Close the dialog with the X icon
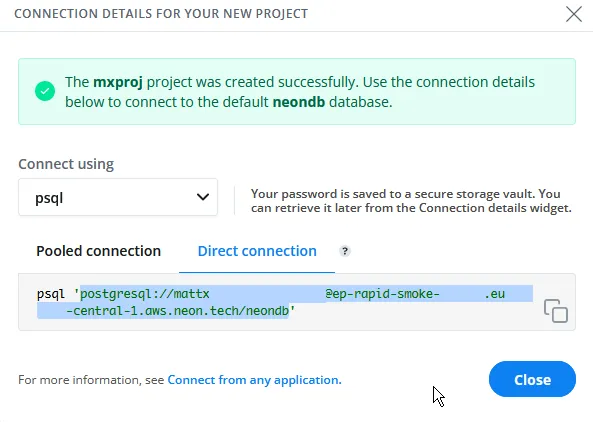The height and width of the screenshot is (422, 593). point(574,14)
